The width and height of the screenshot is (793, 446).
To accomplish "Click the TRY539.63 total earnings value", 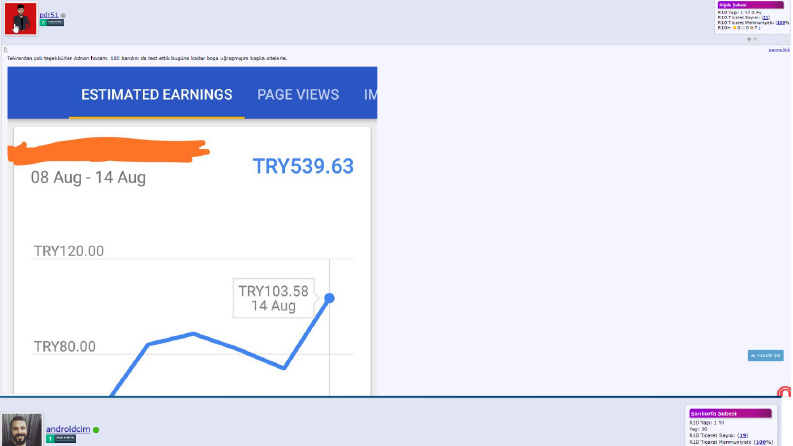I will pyautogui.click(x=303, y=166).
